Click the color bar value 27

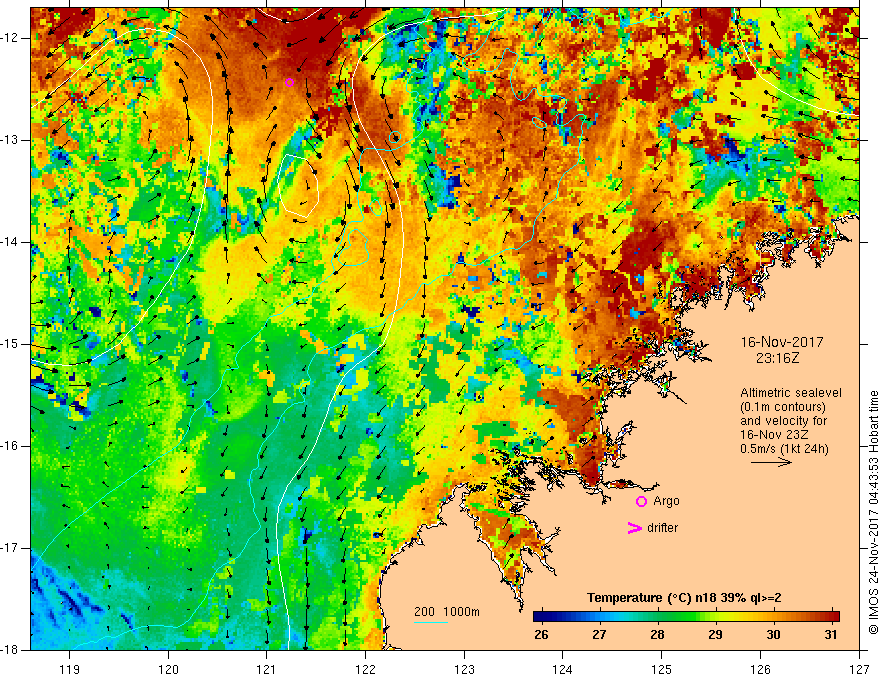tap(599, 635)
